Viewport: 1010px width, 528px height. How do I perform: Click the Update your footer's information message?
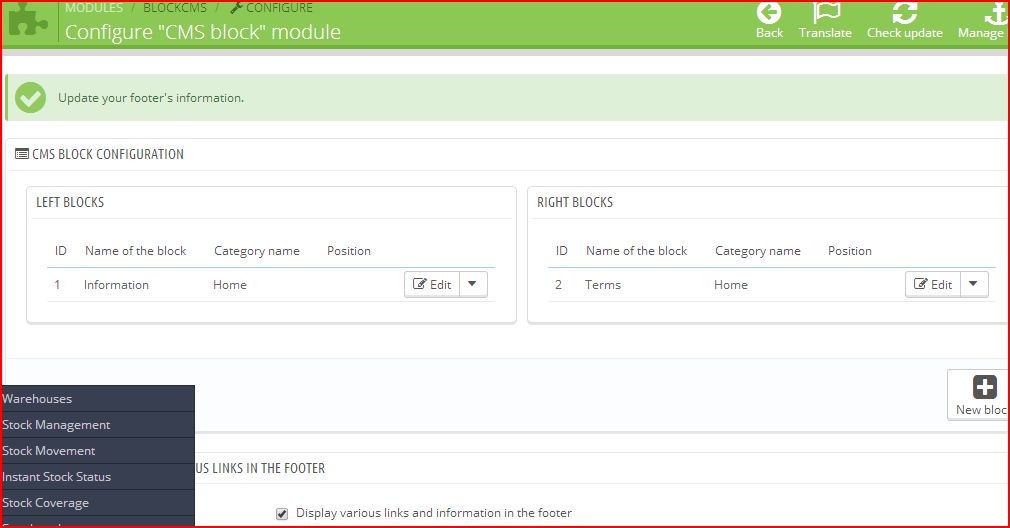(x=151, y=98)
